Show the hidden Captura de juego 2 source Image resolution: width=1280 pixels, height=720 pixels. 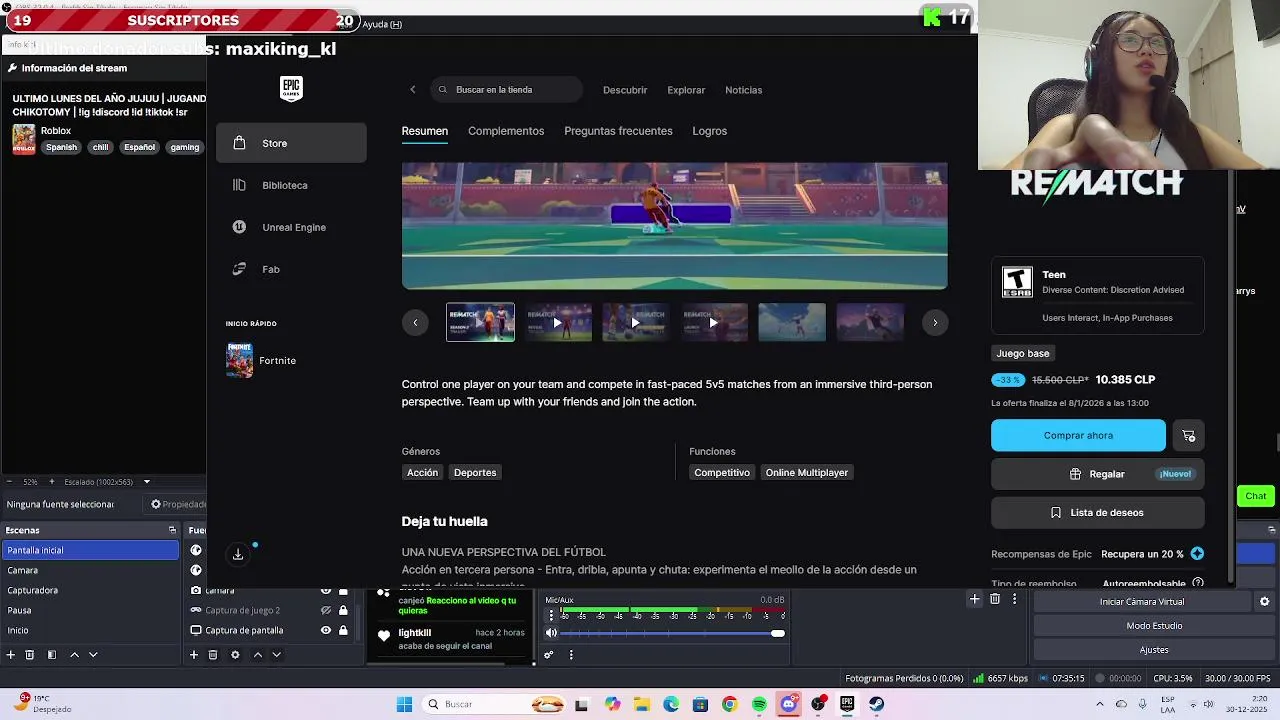click(x=325, y=610)
